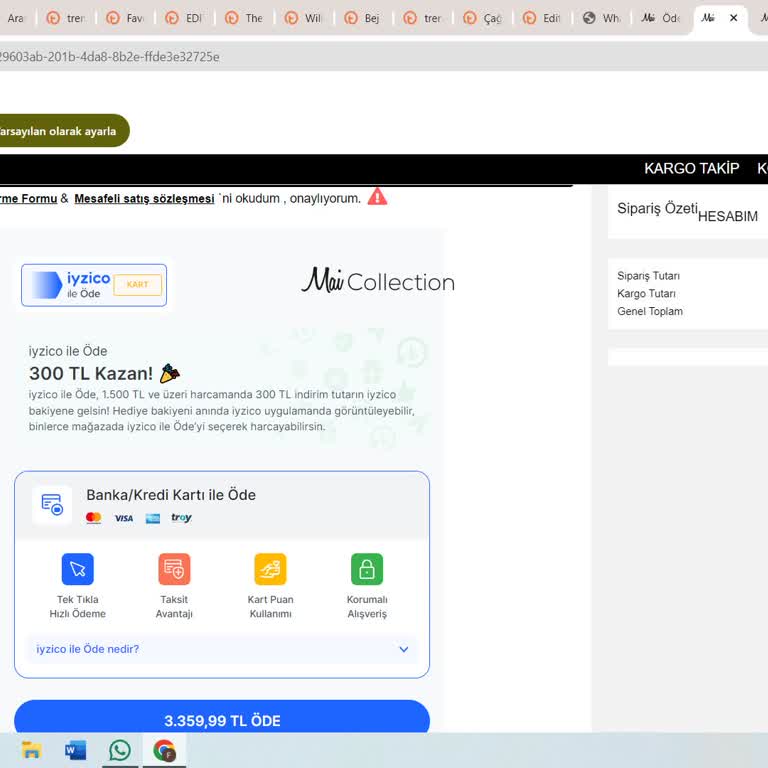The width and height of the screenshot is (768, 768).
Task: Open Mesafeli satış sözleşmesi link
Action: 144,199
